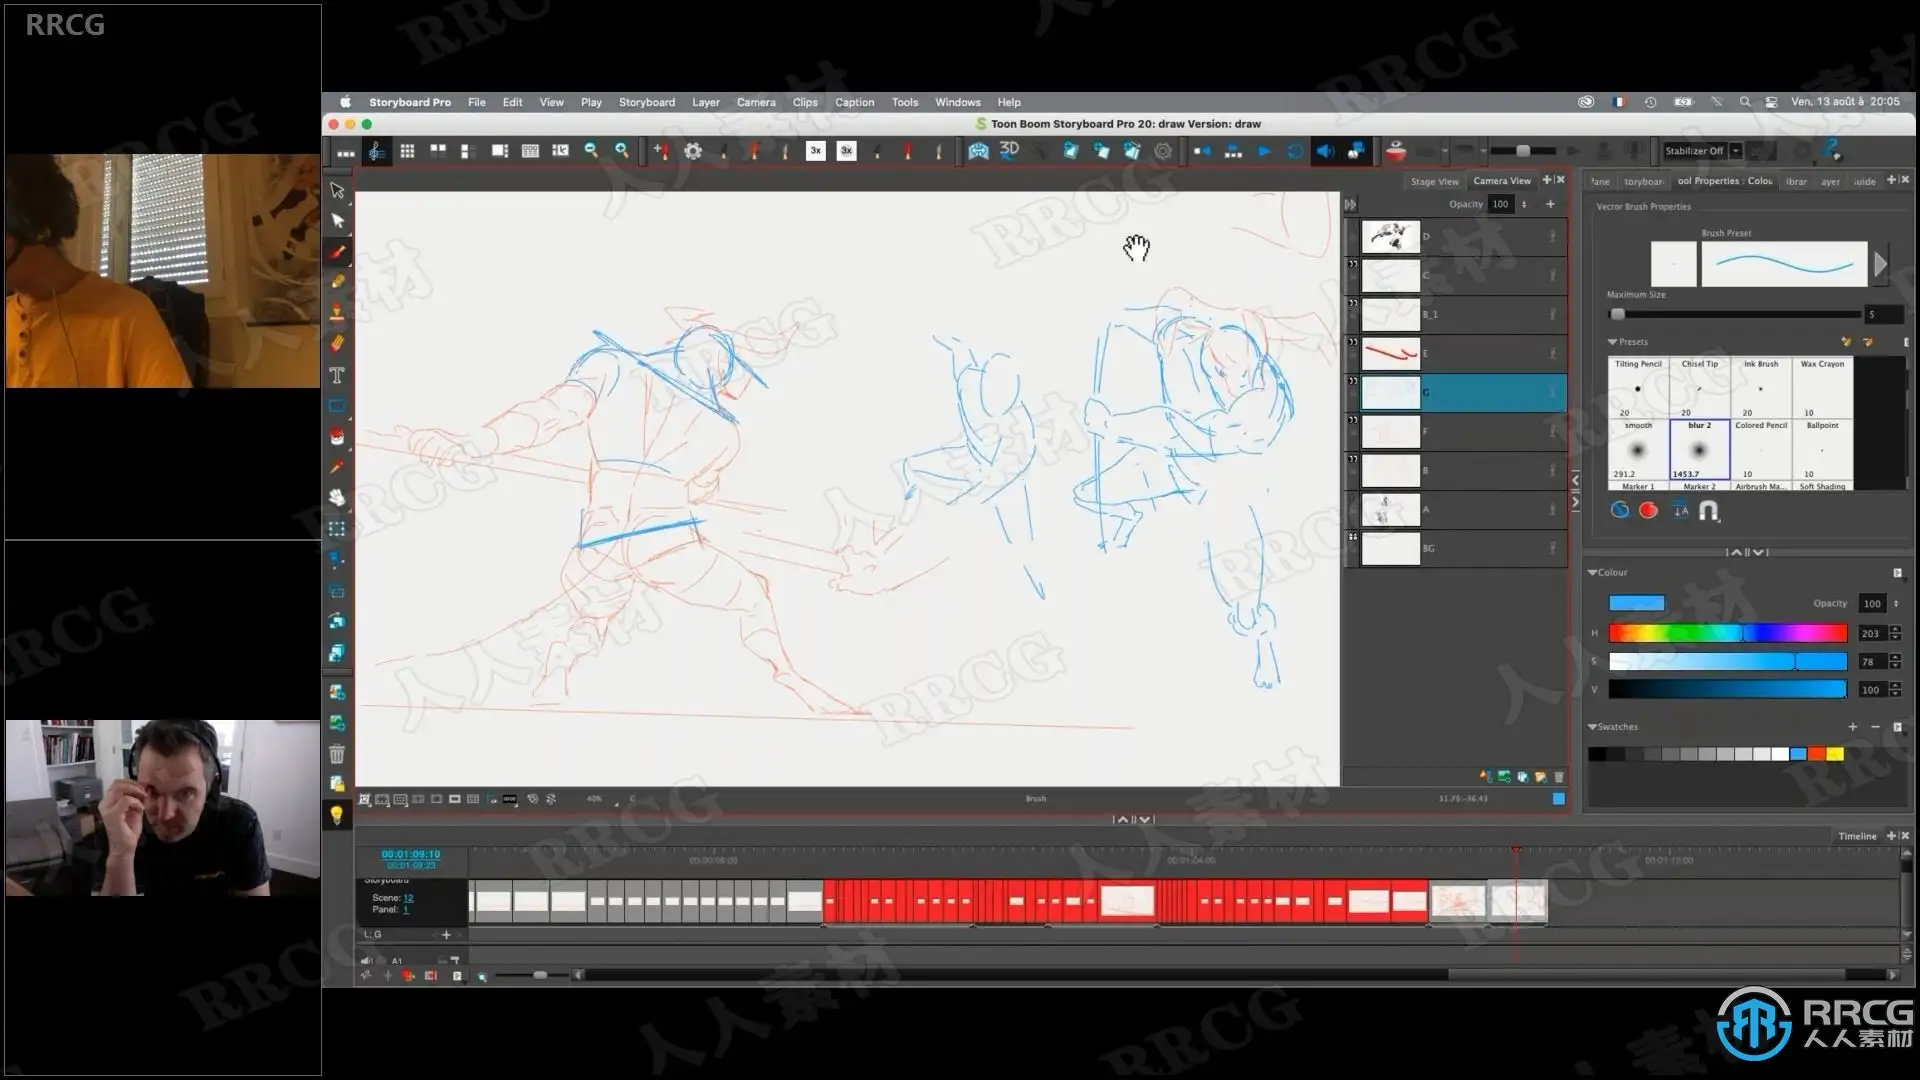This screenshot has width=1920, height=1080.
Task: Open the Storyboard menu
Action: point(646,102)
